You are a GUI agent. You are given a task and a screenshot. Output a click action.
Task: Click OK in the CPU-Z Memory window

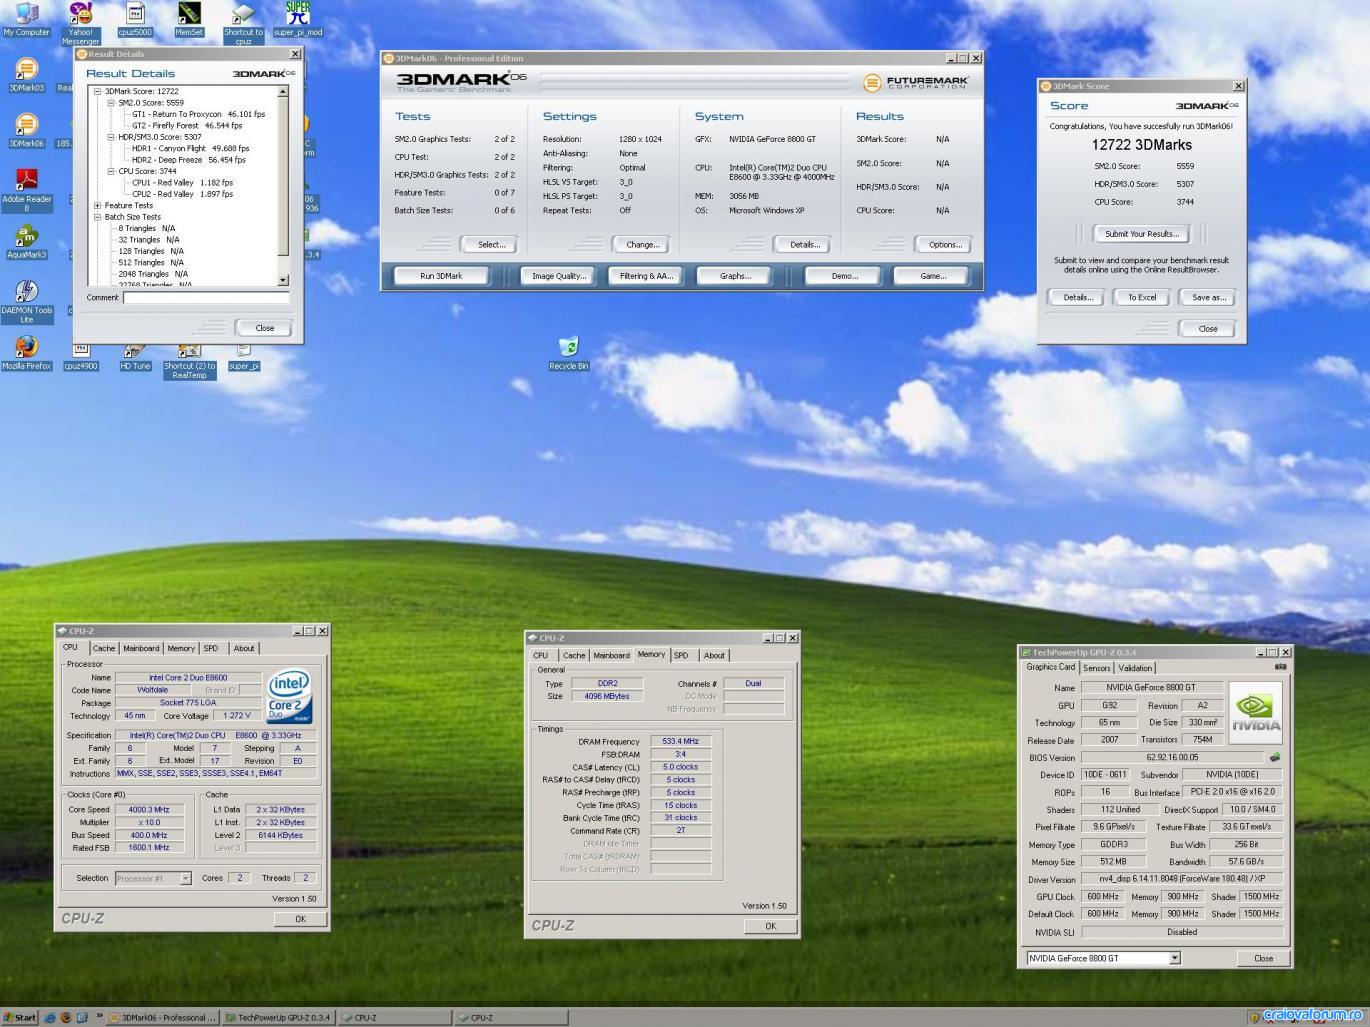[770, 926]
